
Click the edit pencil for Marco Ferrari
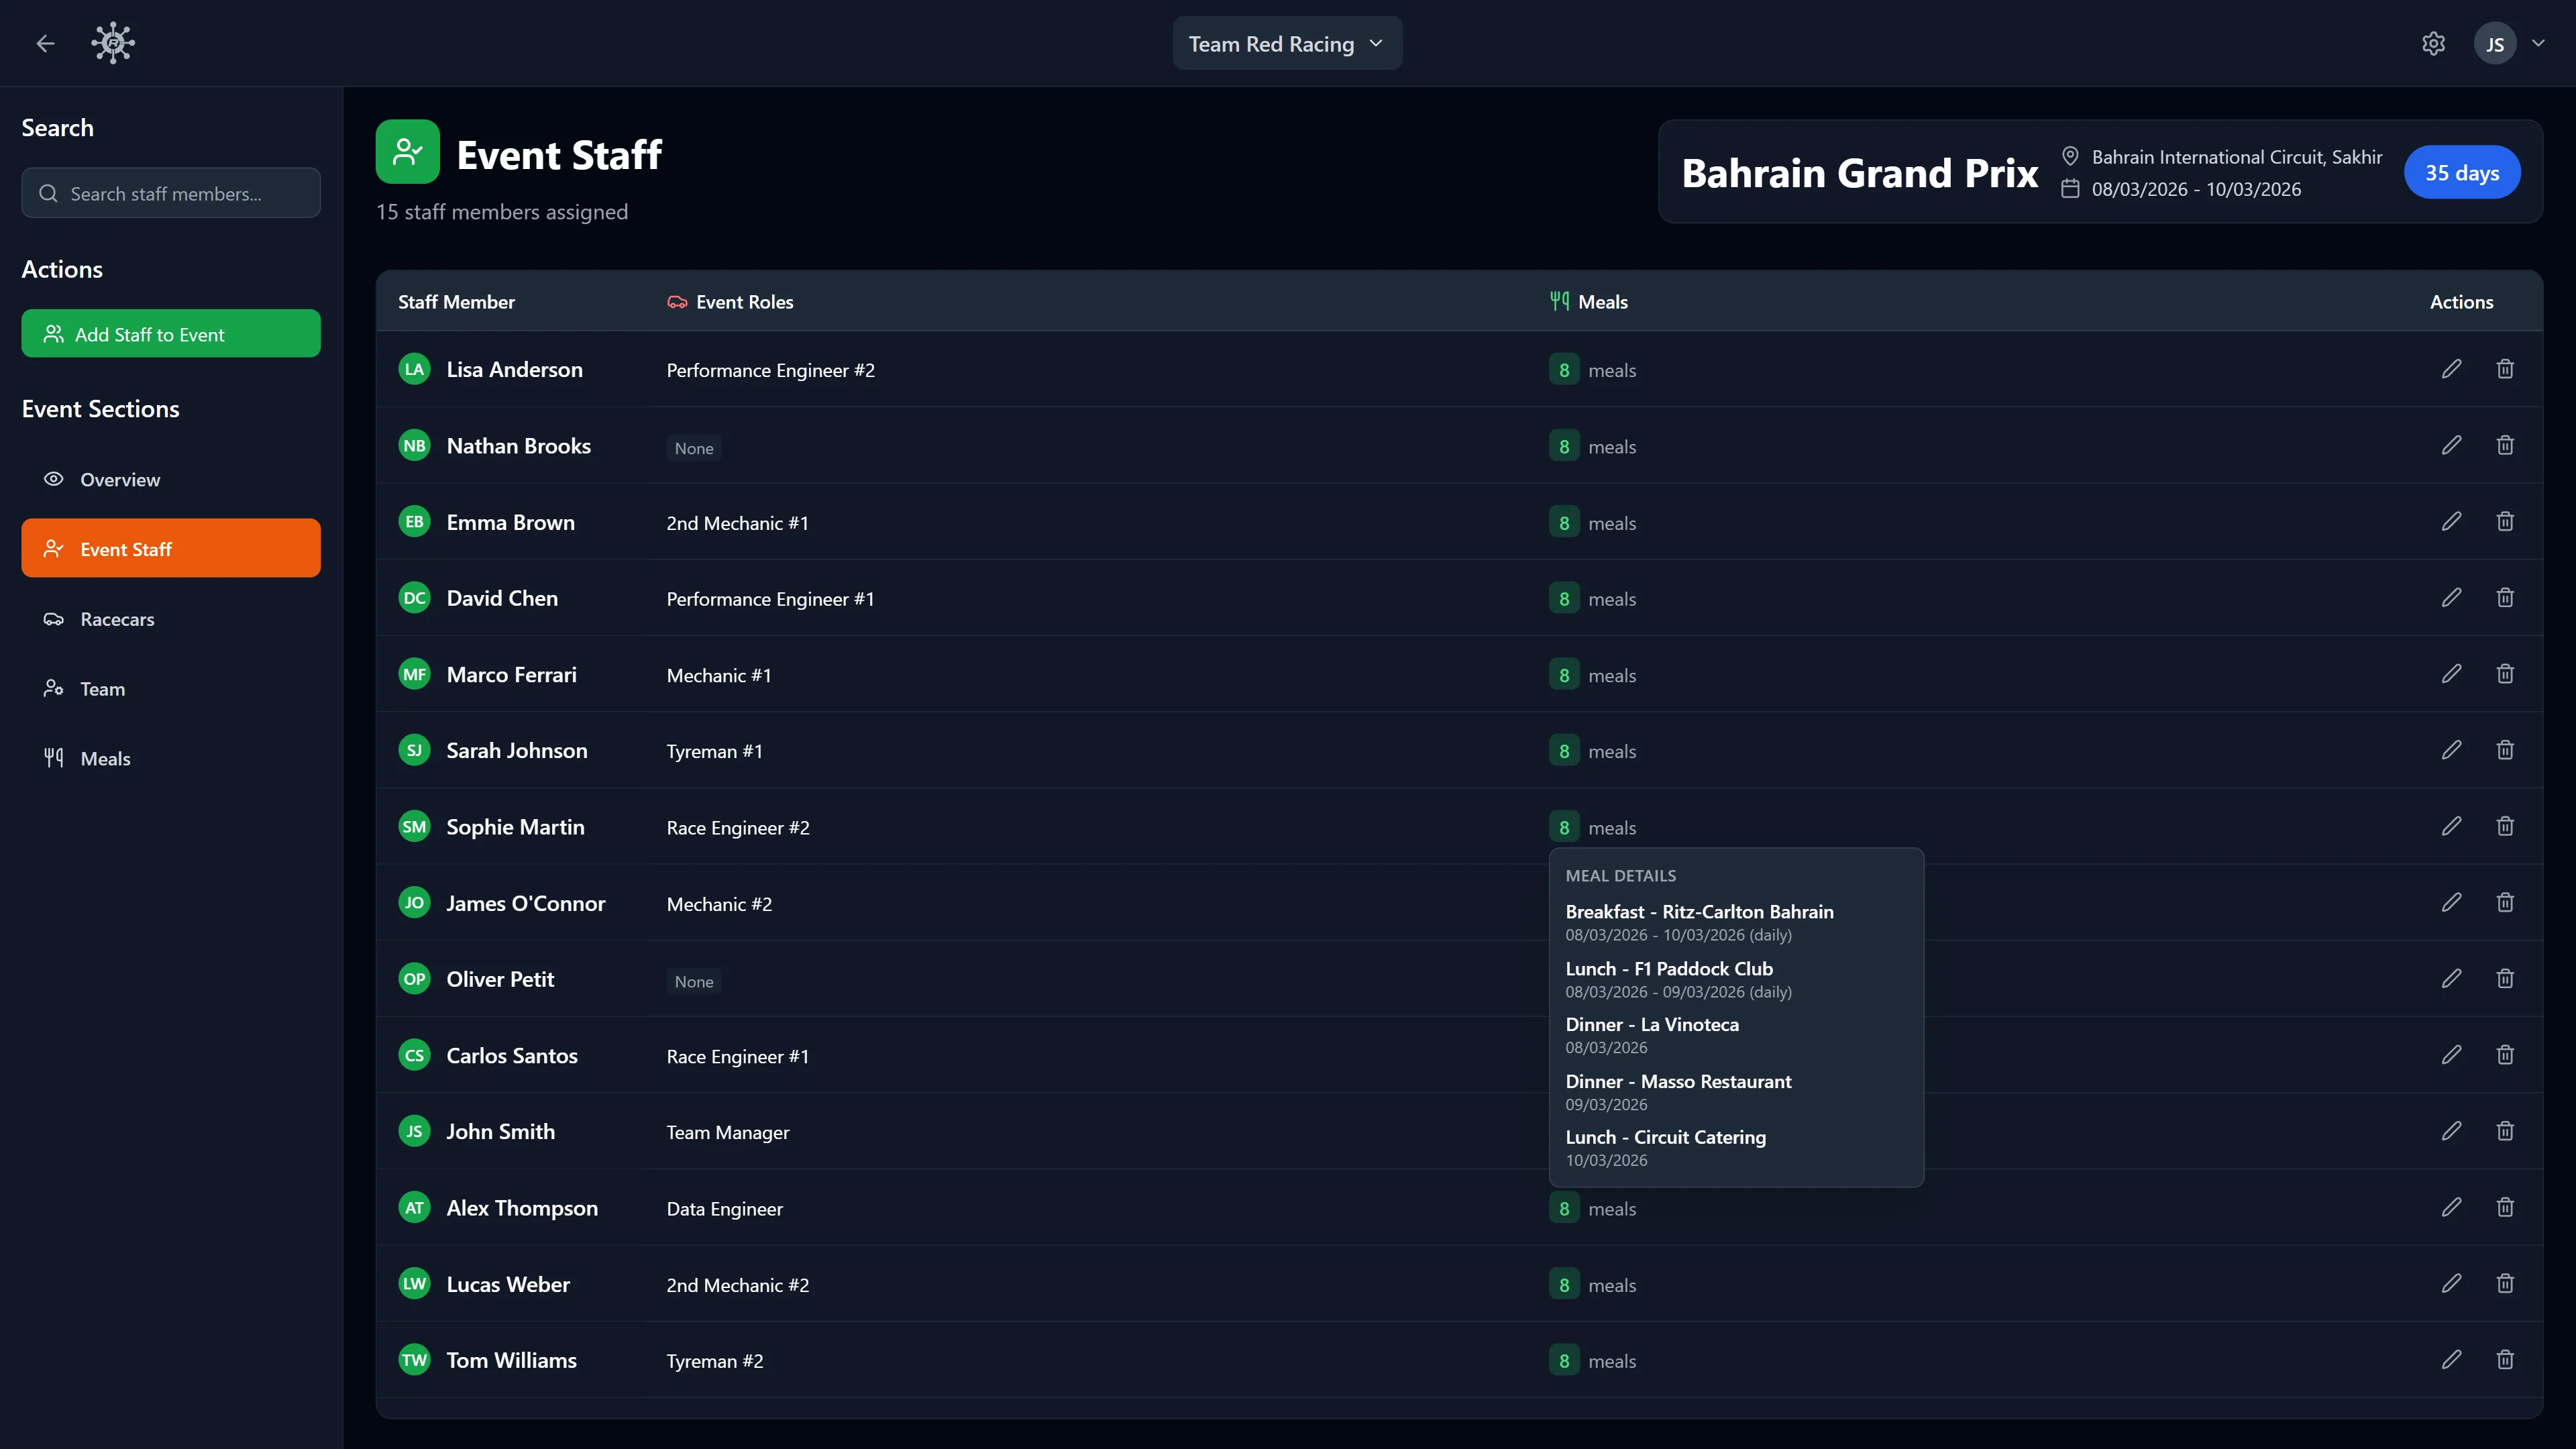click(2451, 674)
